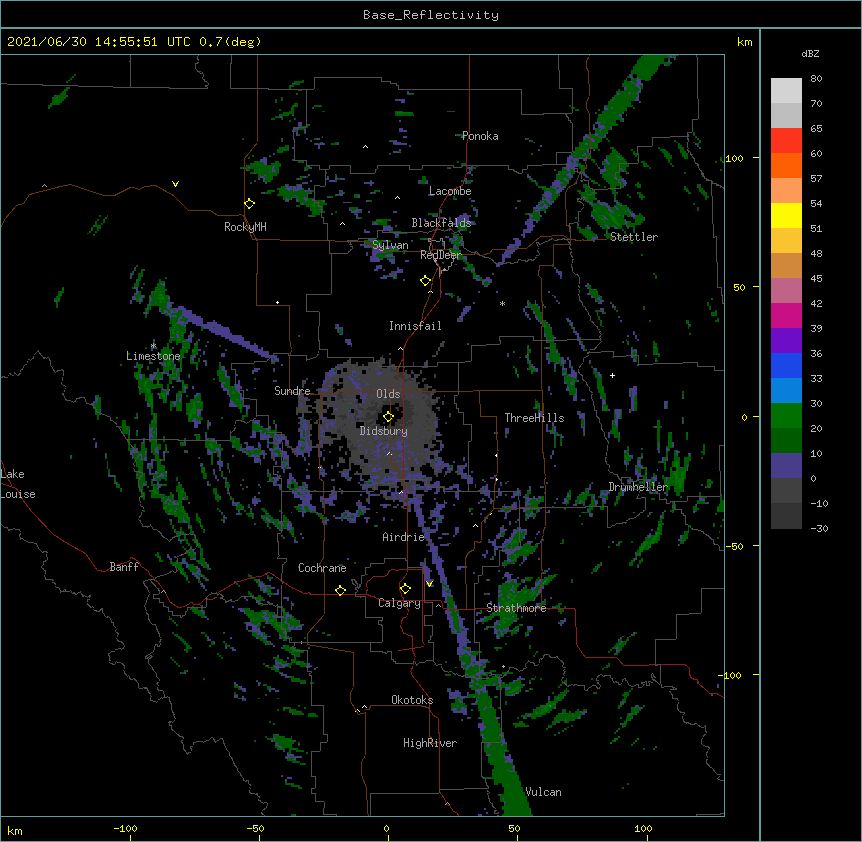Click the Calgary city label
This screenshot has height=842, width=862.
(399, 603)
